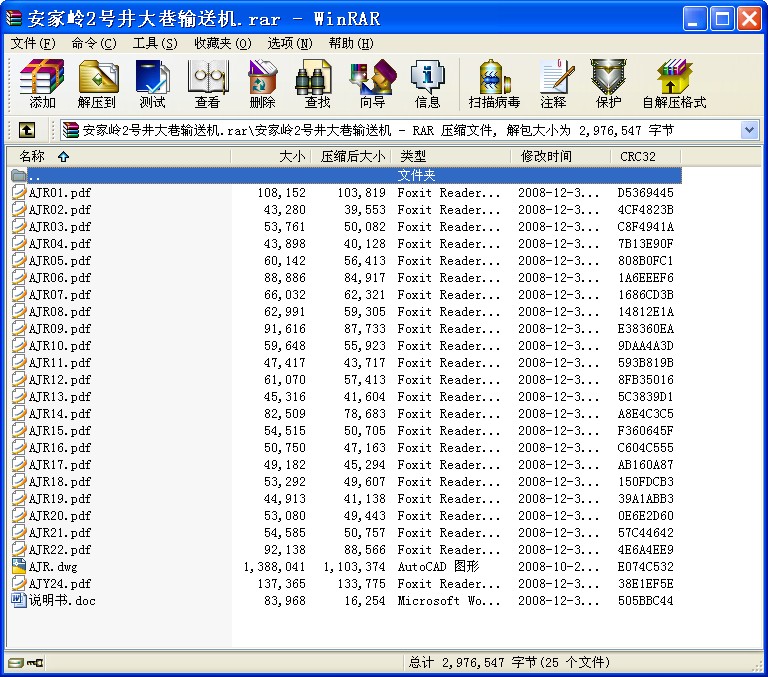Click size value 1,388,041 of AJR.dwg
This screenshot has height=677, width=768.
click(x=275, y=567)
